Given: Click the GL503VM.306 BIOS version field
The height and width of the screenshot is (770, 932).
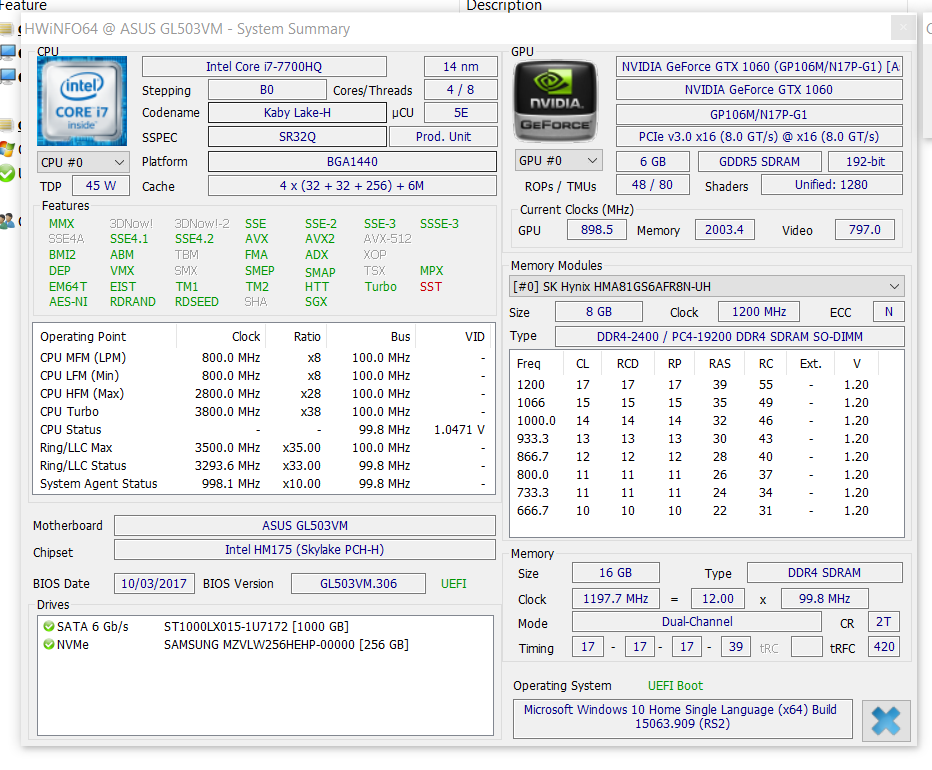Looking at the screenshot, I should (359, 584).
